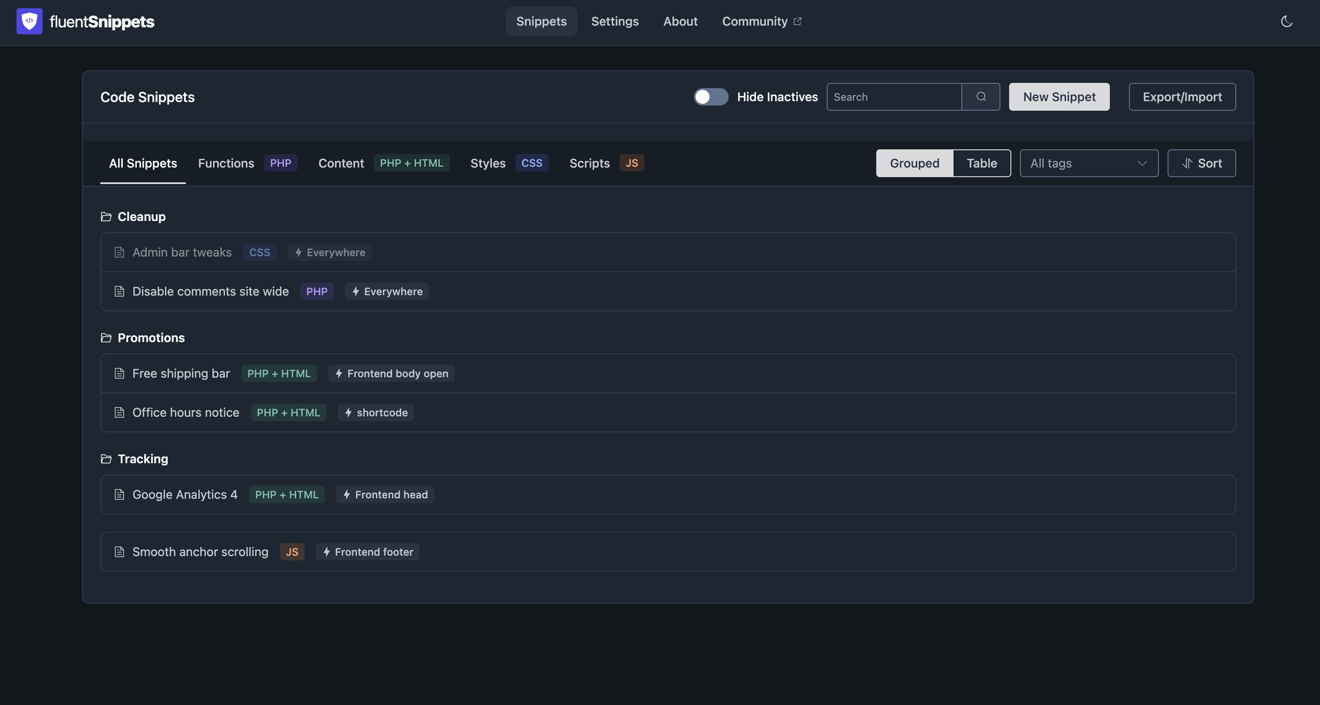
Task: Switch to Grouped view
Action: pyautogui.click(x=915, y=163)
